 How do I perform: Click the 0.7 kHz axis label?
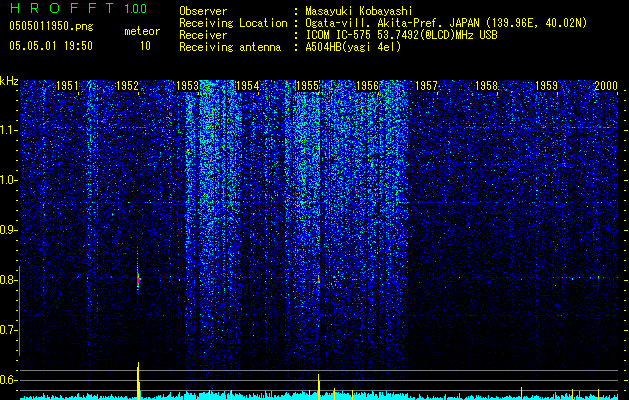[8, 330]
